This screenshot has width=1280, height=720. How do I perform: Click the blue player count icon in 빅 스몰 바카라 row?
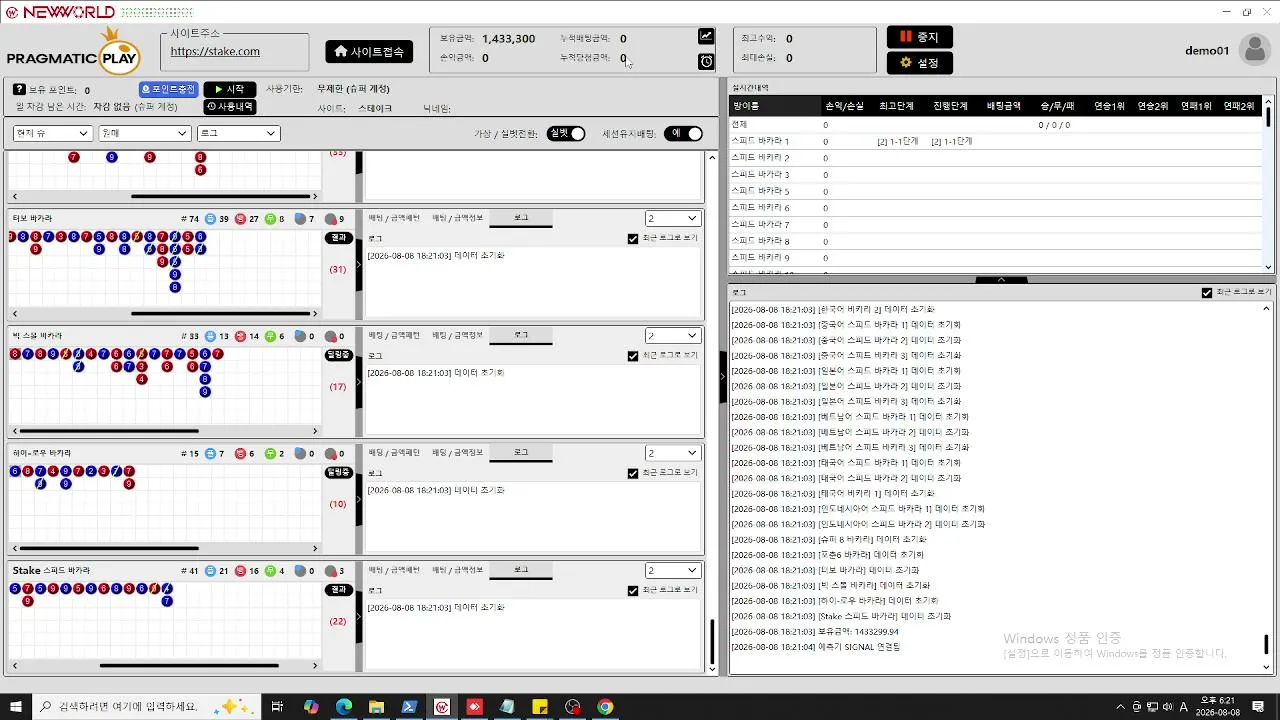210,337
